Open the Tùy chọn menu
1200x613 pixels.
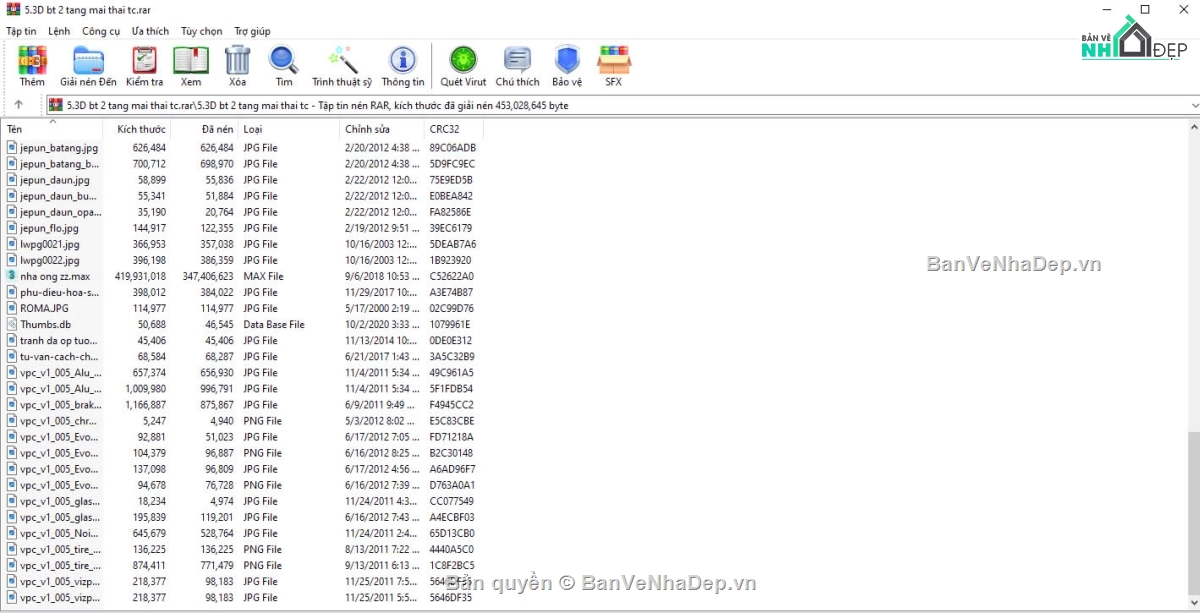pyautogui.click(x=201, y=31)
